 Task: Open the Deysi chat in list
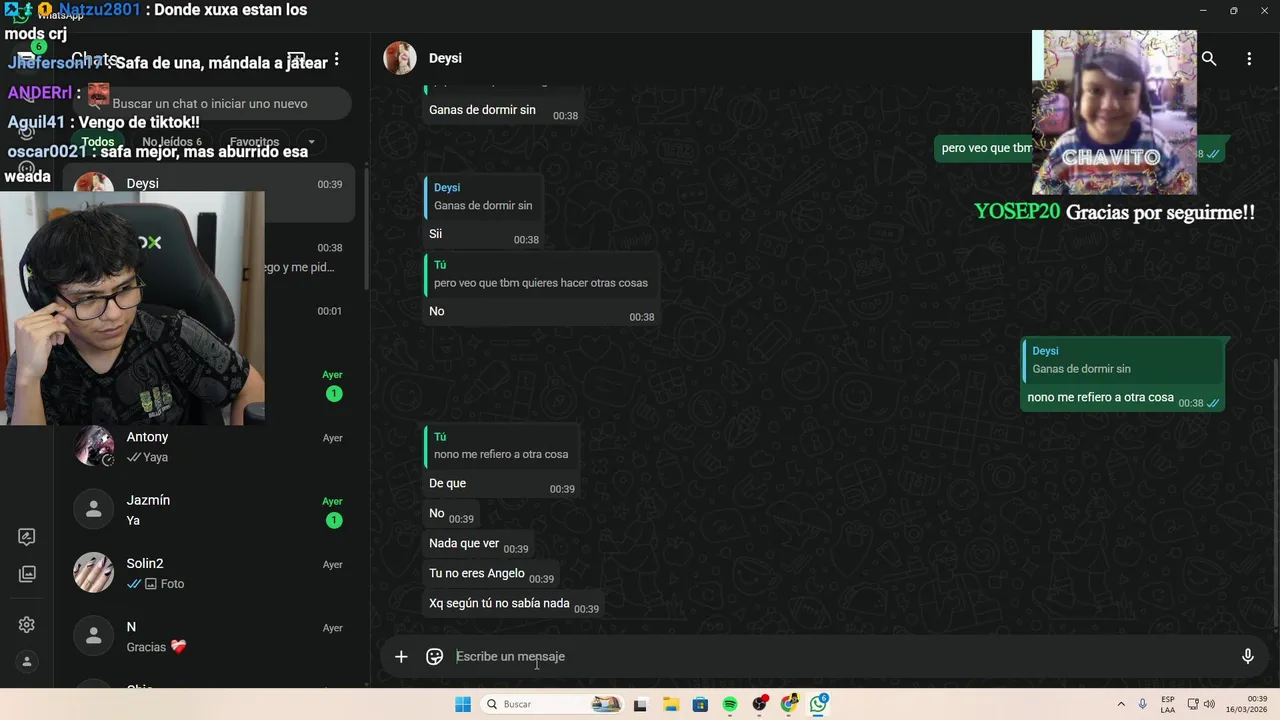[x=209, y=193]
